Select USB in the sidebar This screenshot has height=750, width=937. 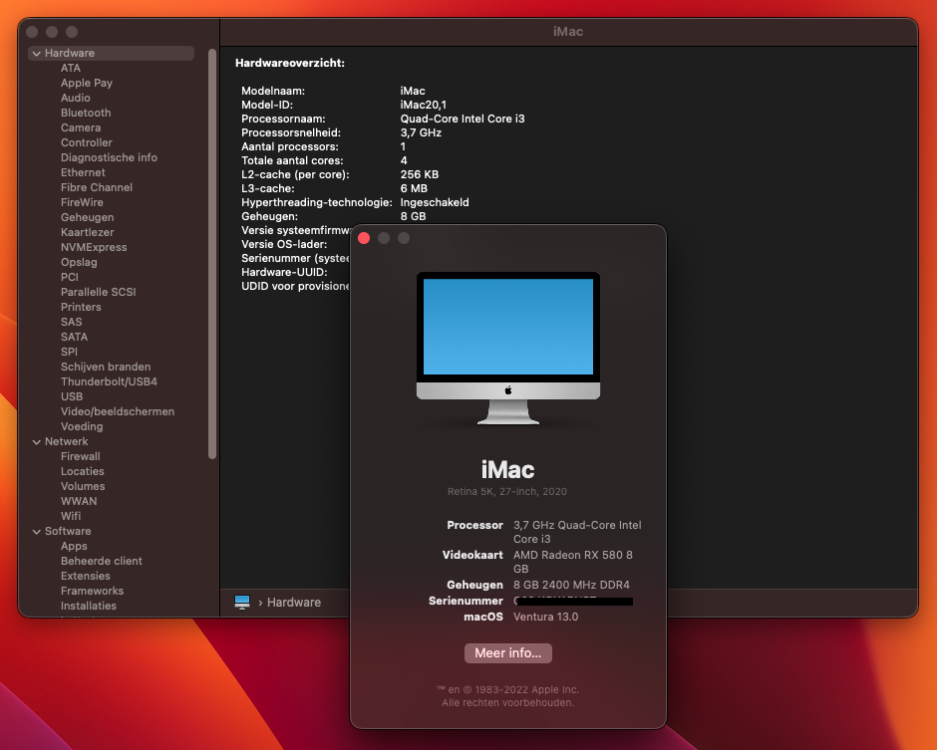coord(72,397)
